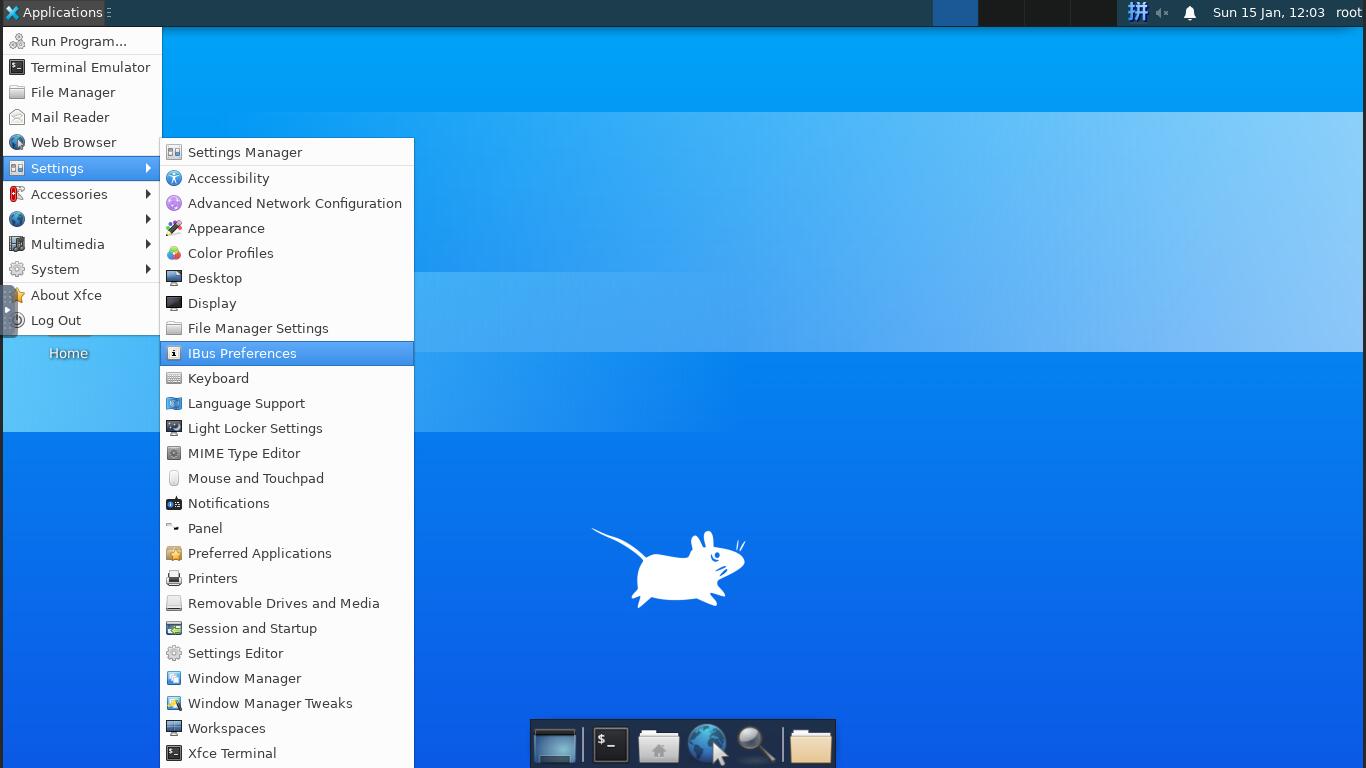This screenshot has height=768, width=1366.
Task: Click Accessibility icon in Settings submenu
Action: click(174, 178)
